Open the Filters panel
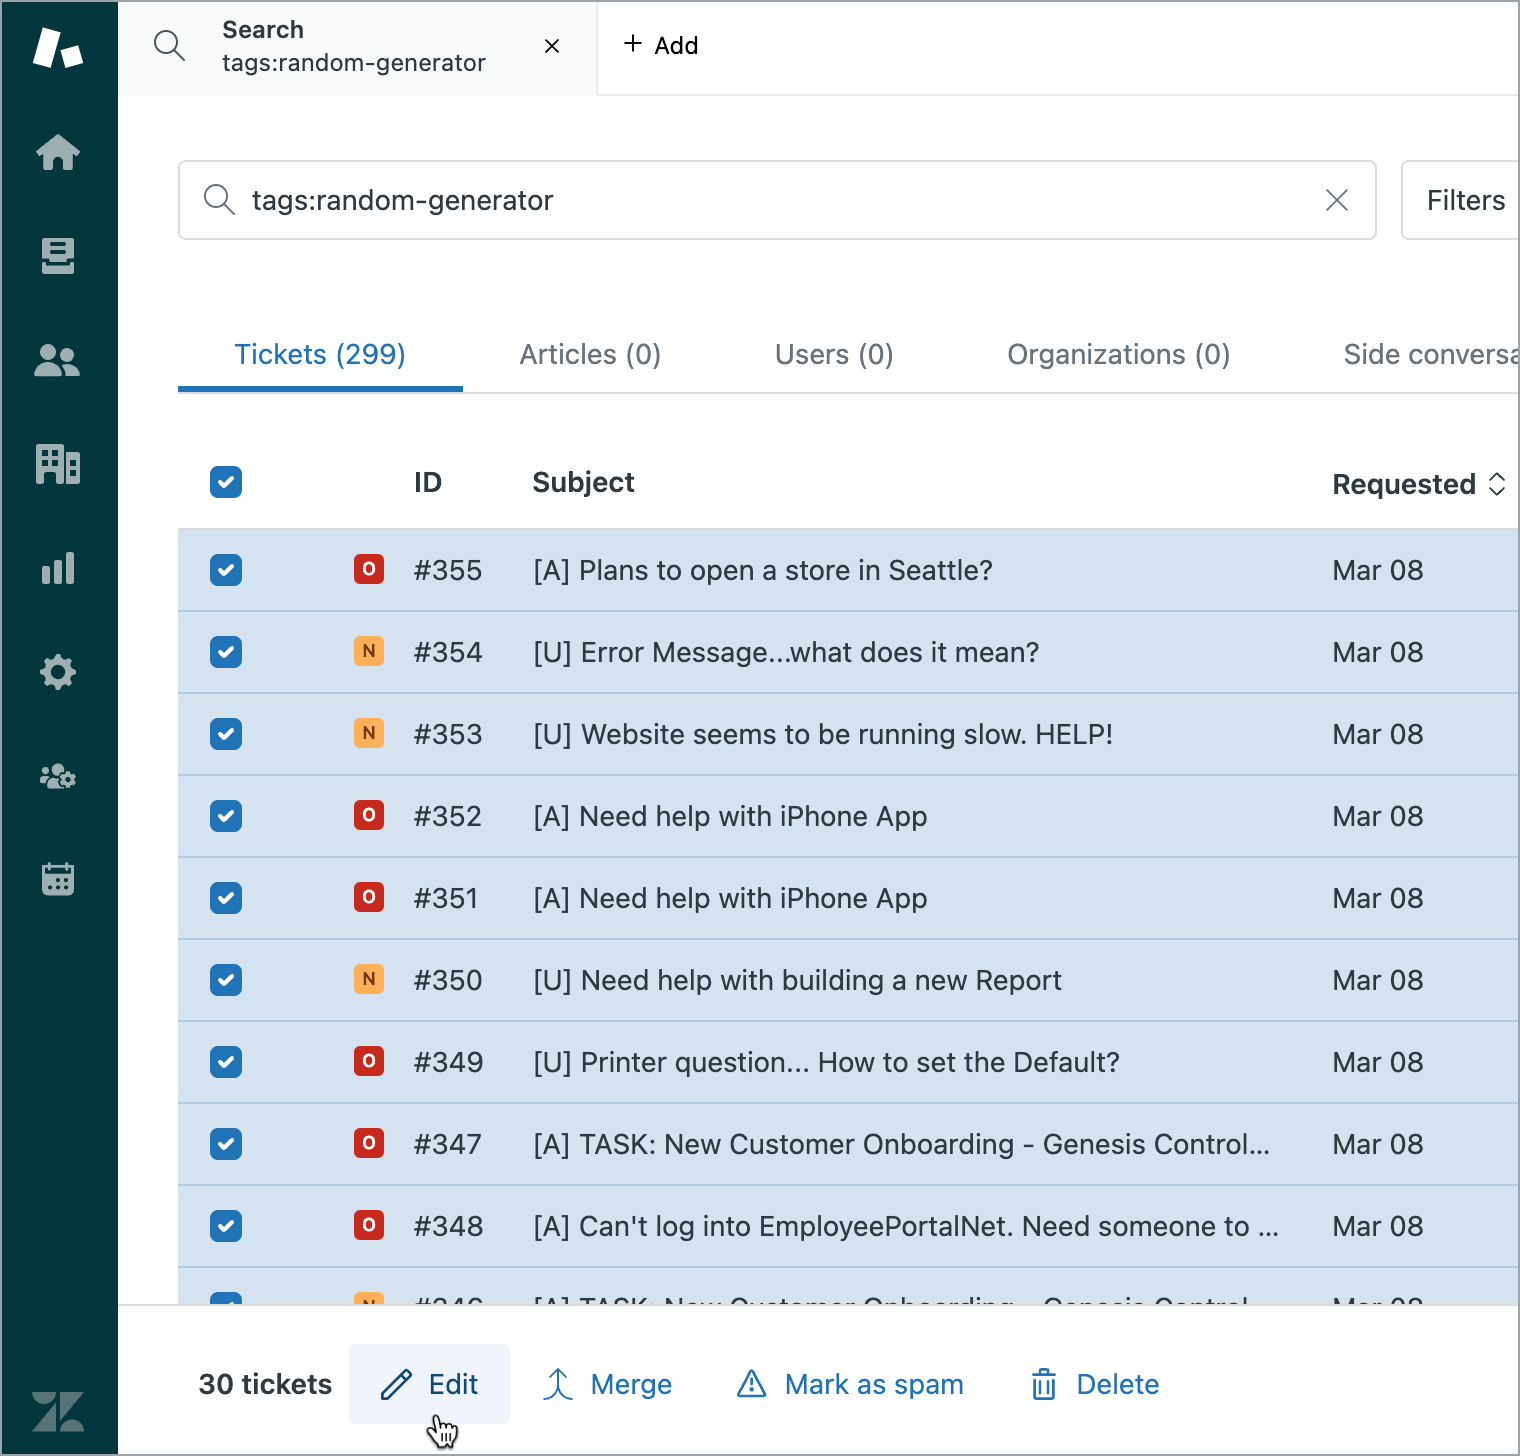The width and height of the screenshot is (1520, 1456). click(x=1466, y=200)
